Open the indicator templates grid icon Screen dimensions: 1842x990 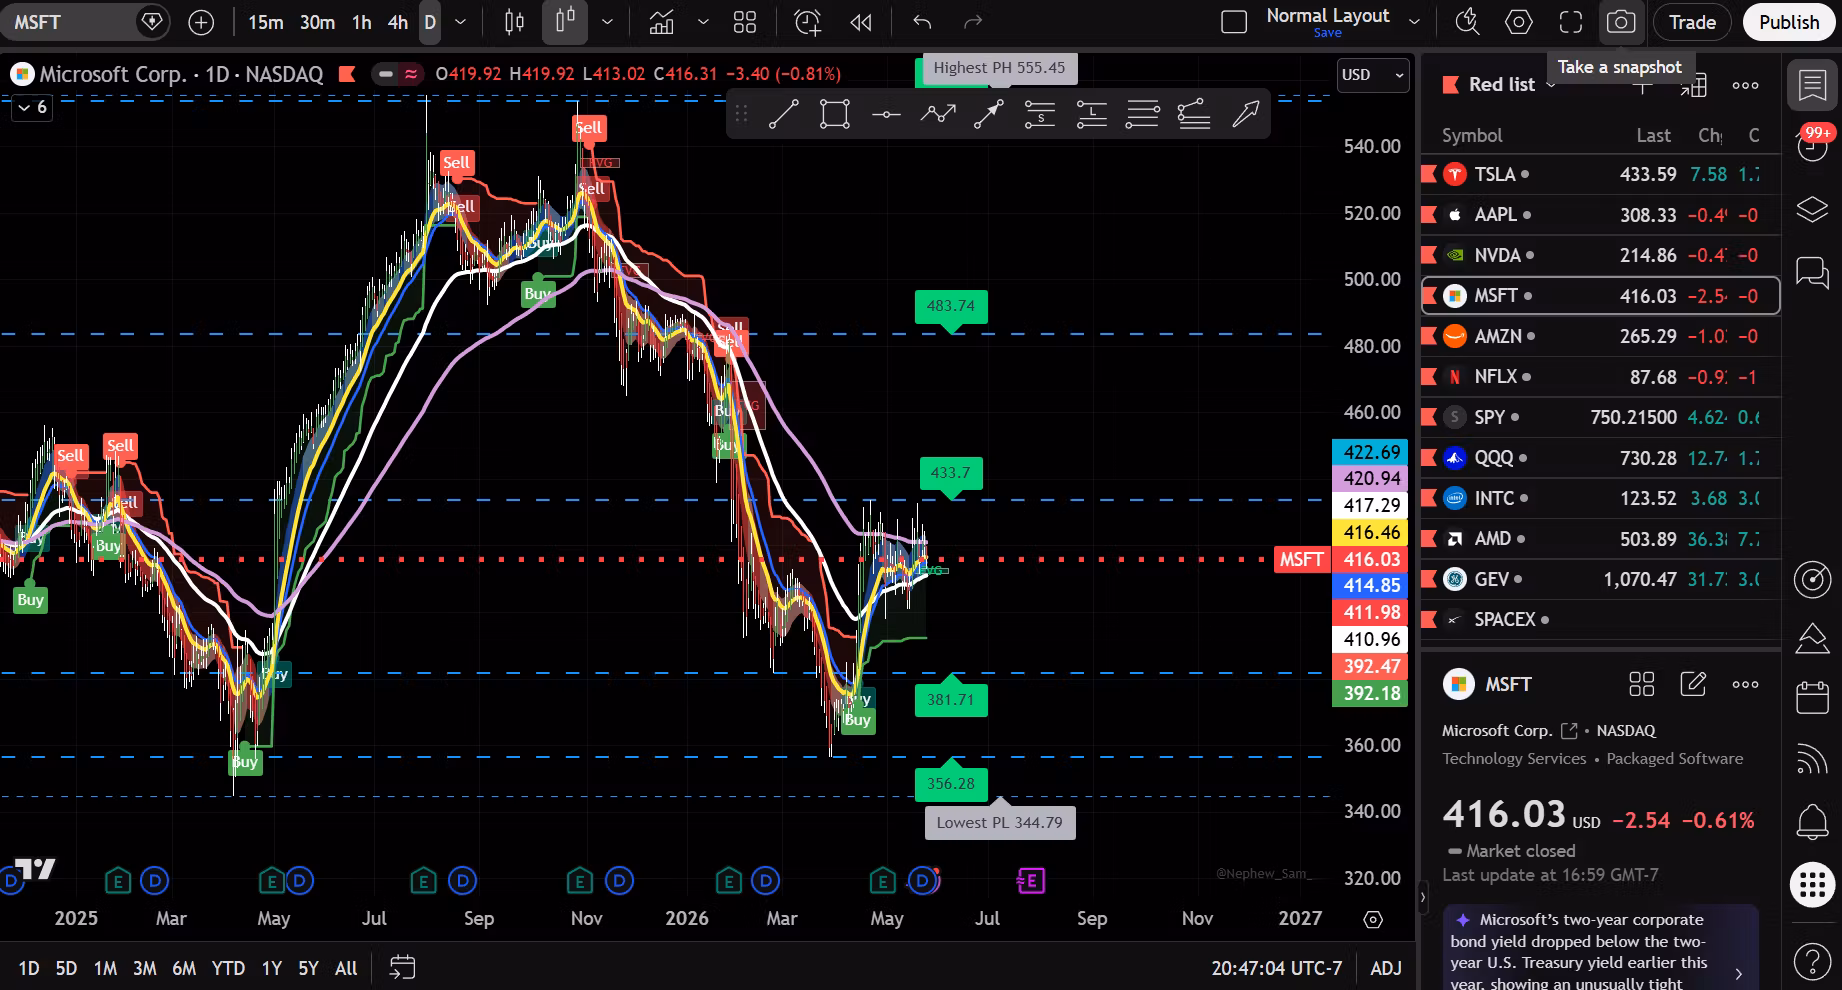[745, 22]
